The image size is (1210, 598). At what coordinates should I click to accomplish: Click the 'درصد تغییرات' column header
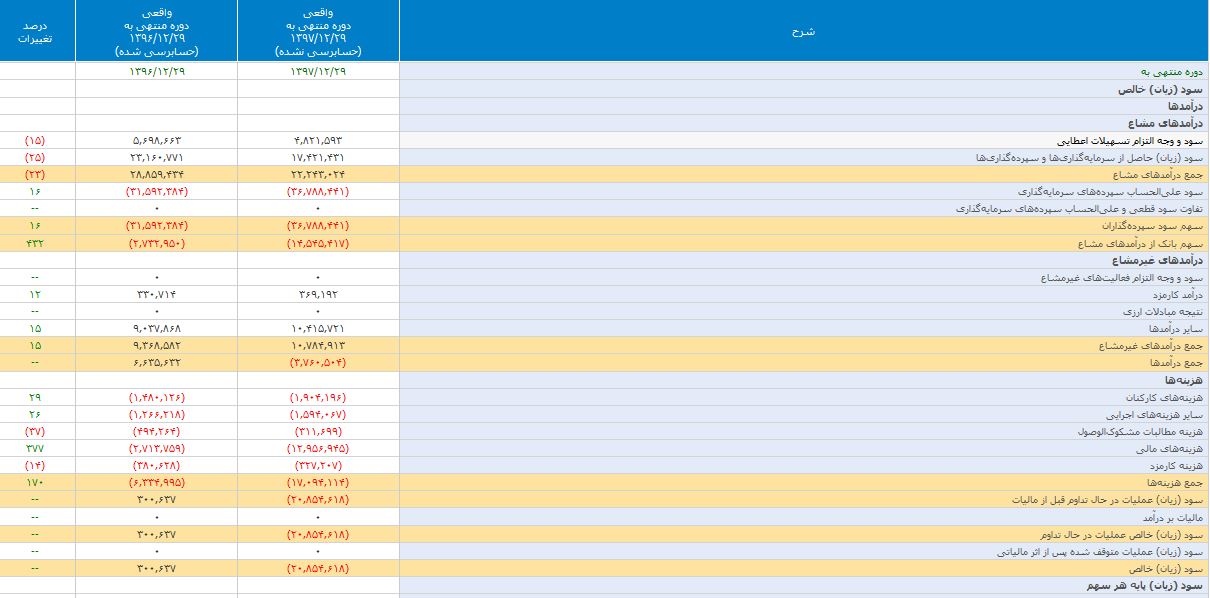coord(37,31)
